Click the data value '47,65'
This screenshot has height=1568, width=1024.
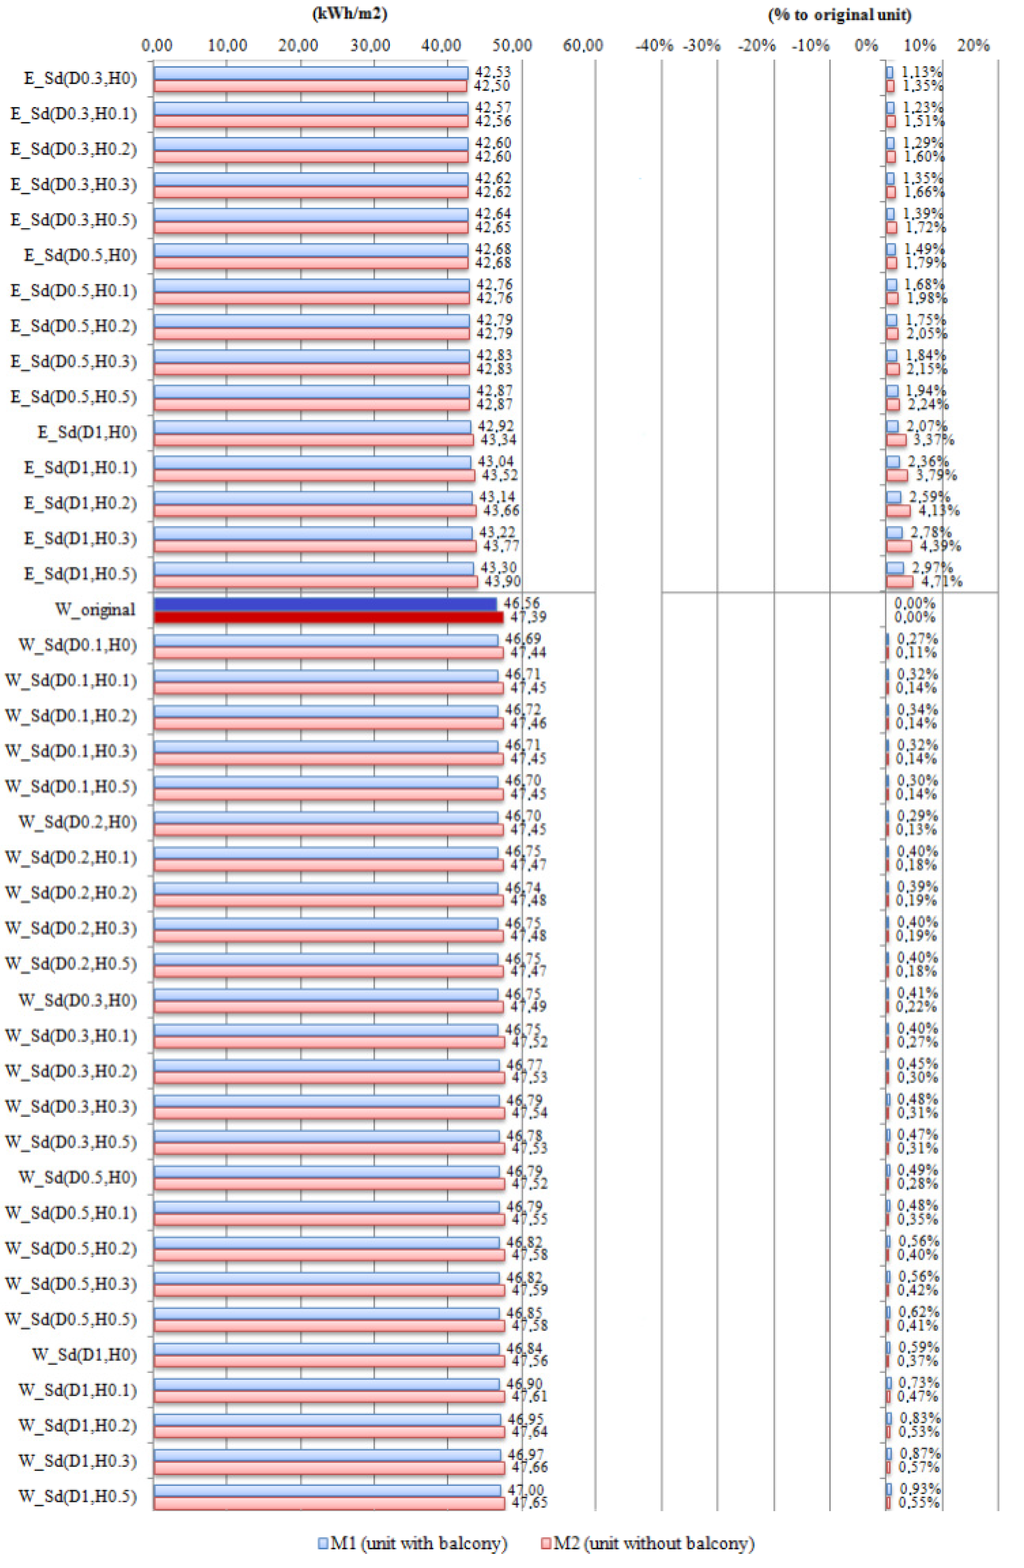pyautogui.click(x=529, y=1503)
